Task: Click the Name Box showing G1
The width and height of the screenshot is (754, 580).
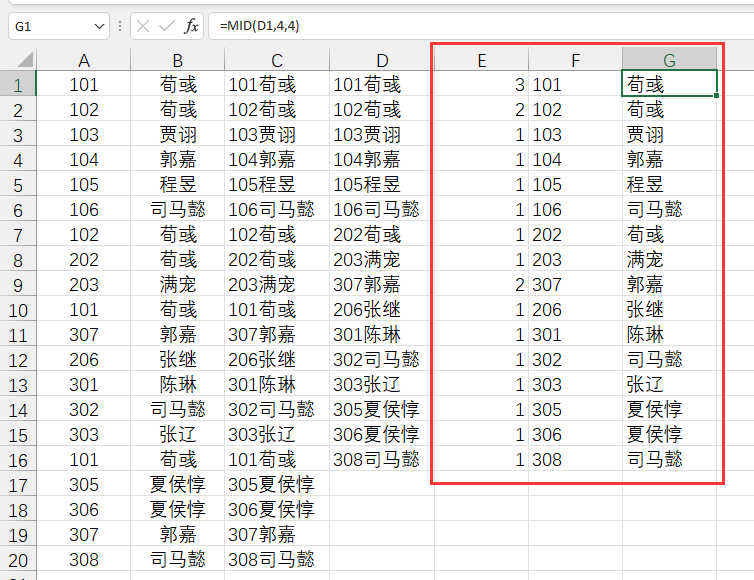Action: point(50,26)
